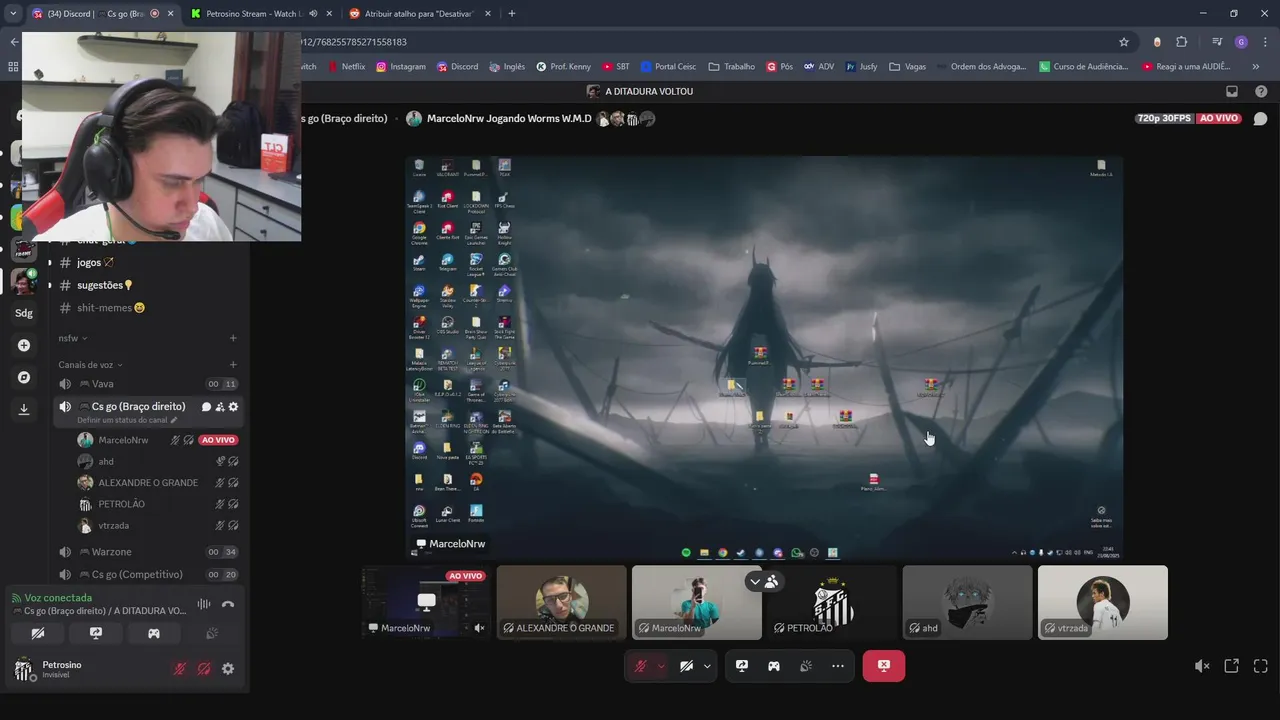
Task: Open noise suppression icon in voice panel
Action: click(204, 604)
